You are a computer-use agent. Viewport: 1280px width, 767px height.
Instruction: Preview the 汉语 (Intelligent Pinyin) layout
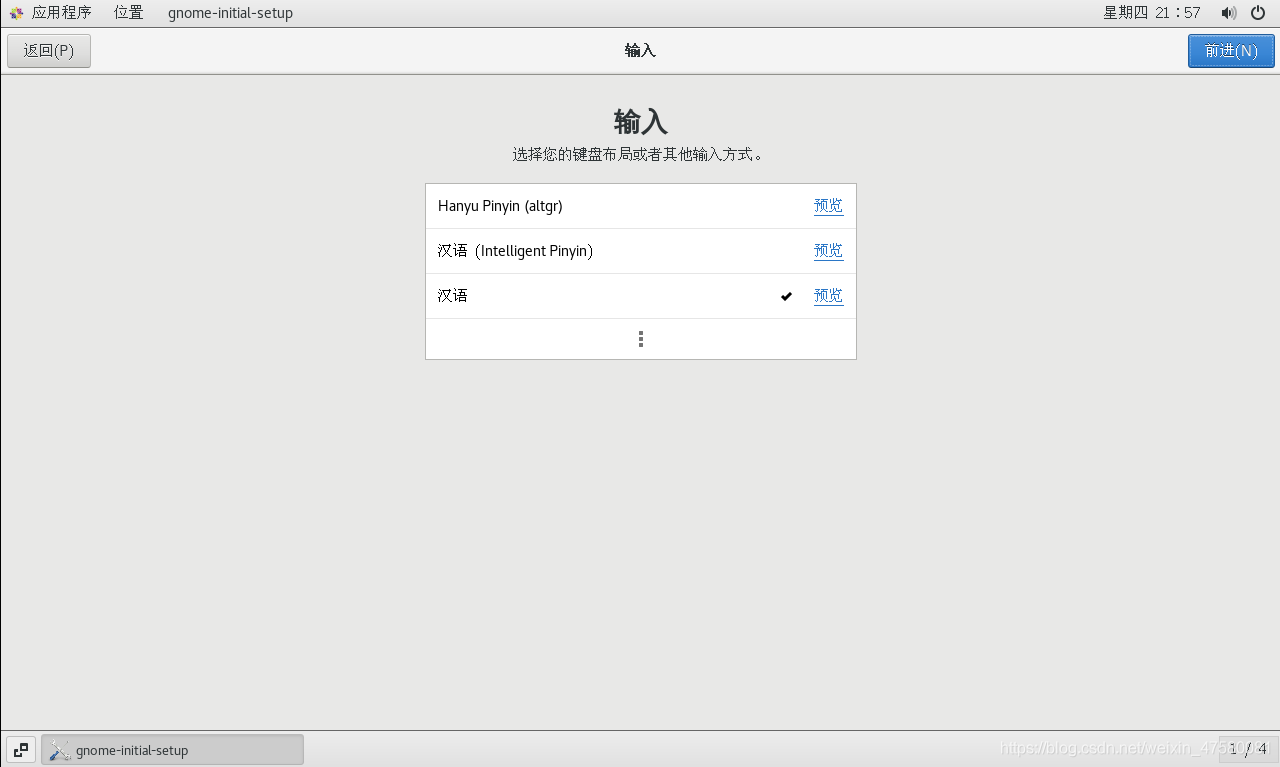(828, 251)
